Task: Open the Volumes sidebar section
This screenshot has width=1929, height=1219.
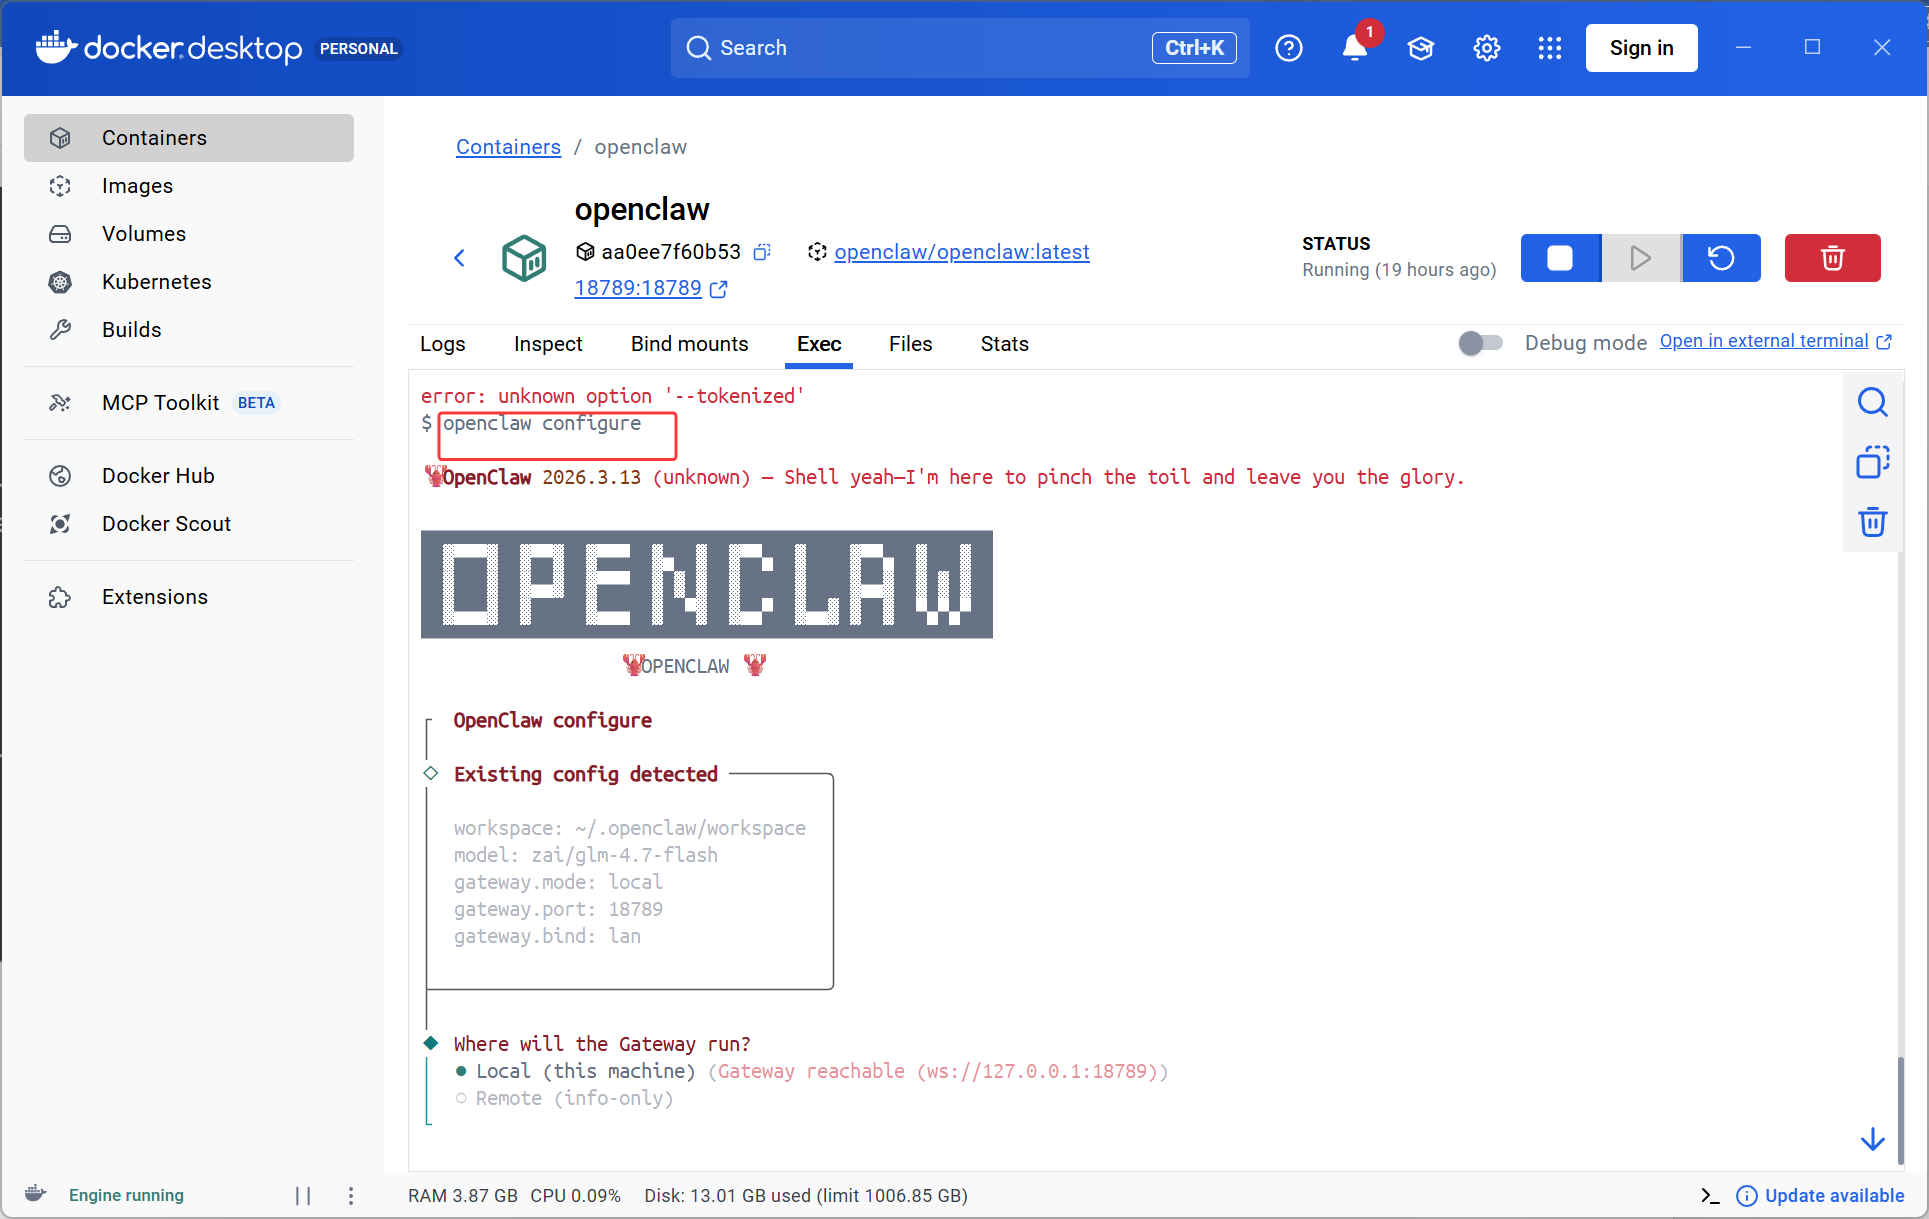Action: [189, 234]
